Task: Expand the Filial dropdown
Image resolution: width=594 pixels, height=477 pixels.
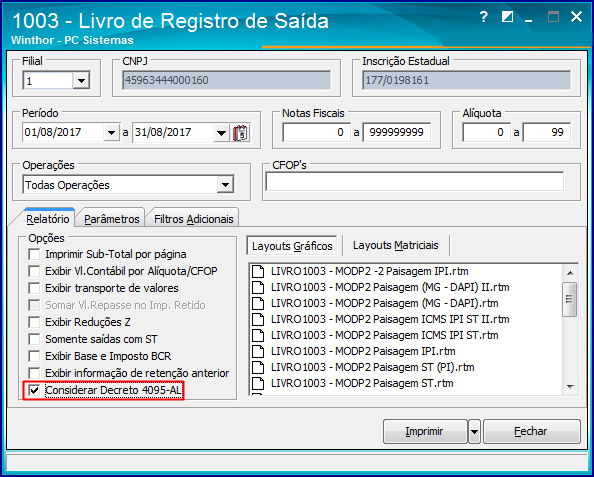Action: pyautogui.click(x=81, y=80)
